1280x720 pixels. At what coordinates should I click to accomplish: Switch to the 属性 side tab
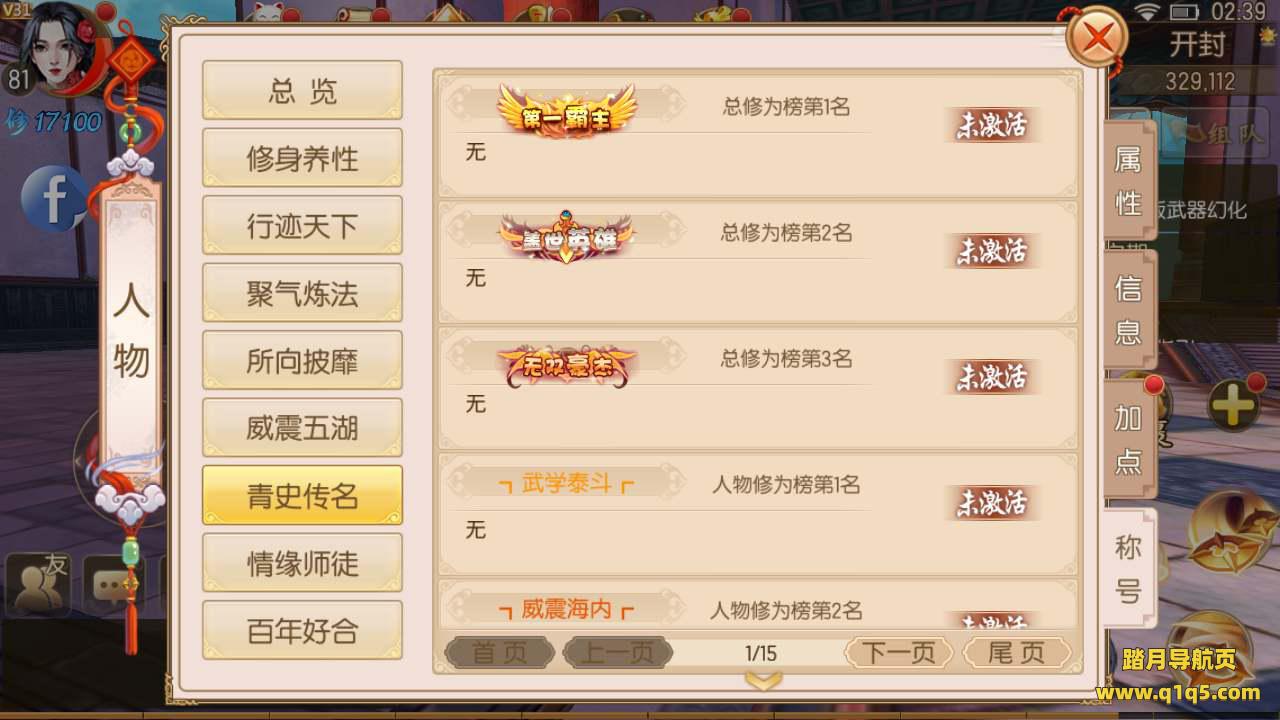pos(1129,180)
